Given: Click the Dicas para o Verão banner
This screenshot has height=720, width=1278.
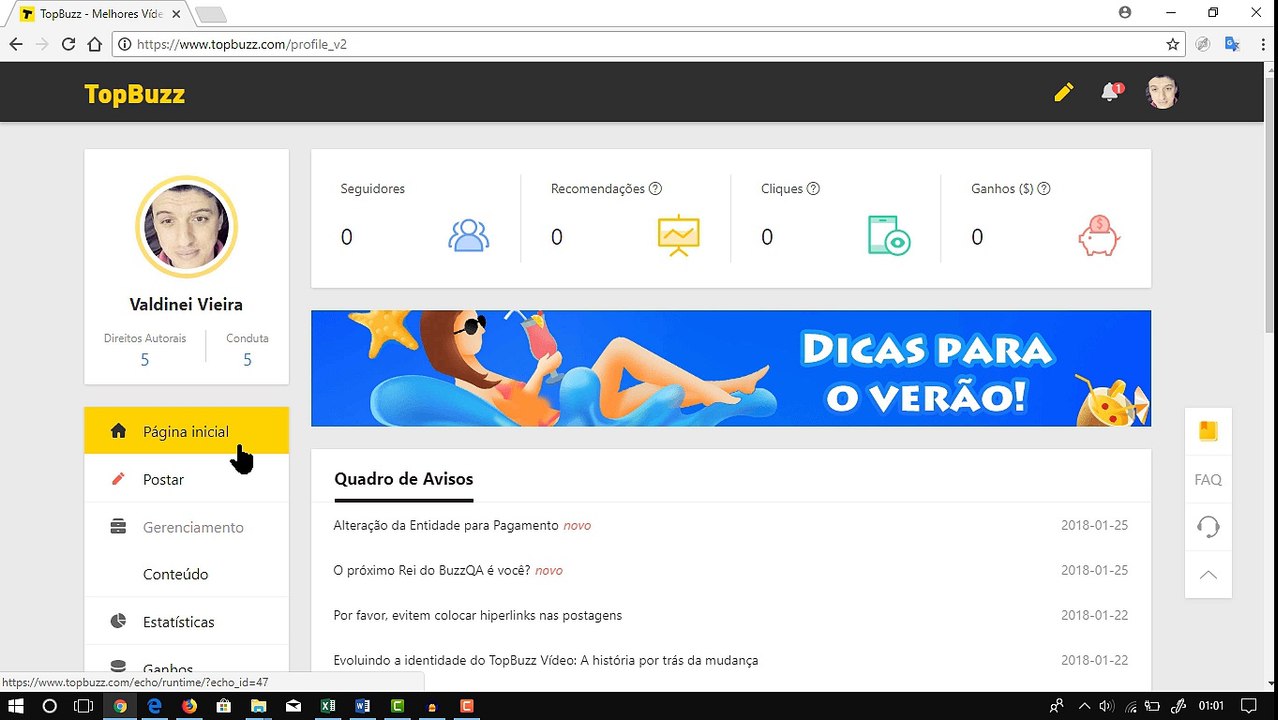Looking at the screenshot, I should point(731,368).
